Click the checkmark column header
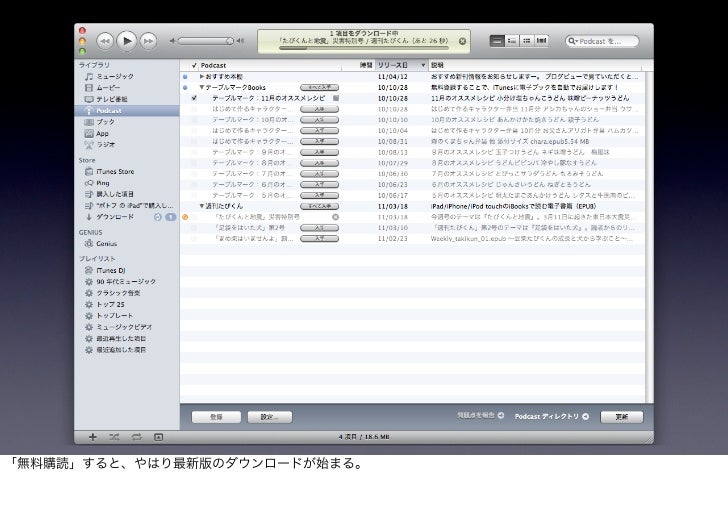 pyautogui.click(x=194, y=65)
